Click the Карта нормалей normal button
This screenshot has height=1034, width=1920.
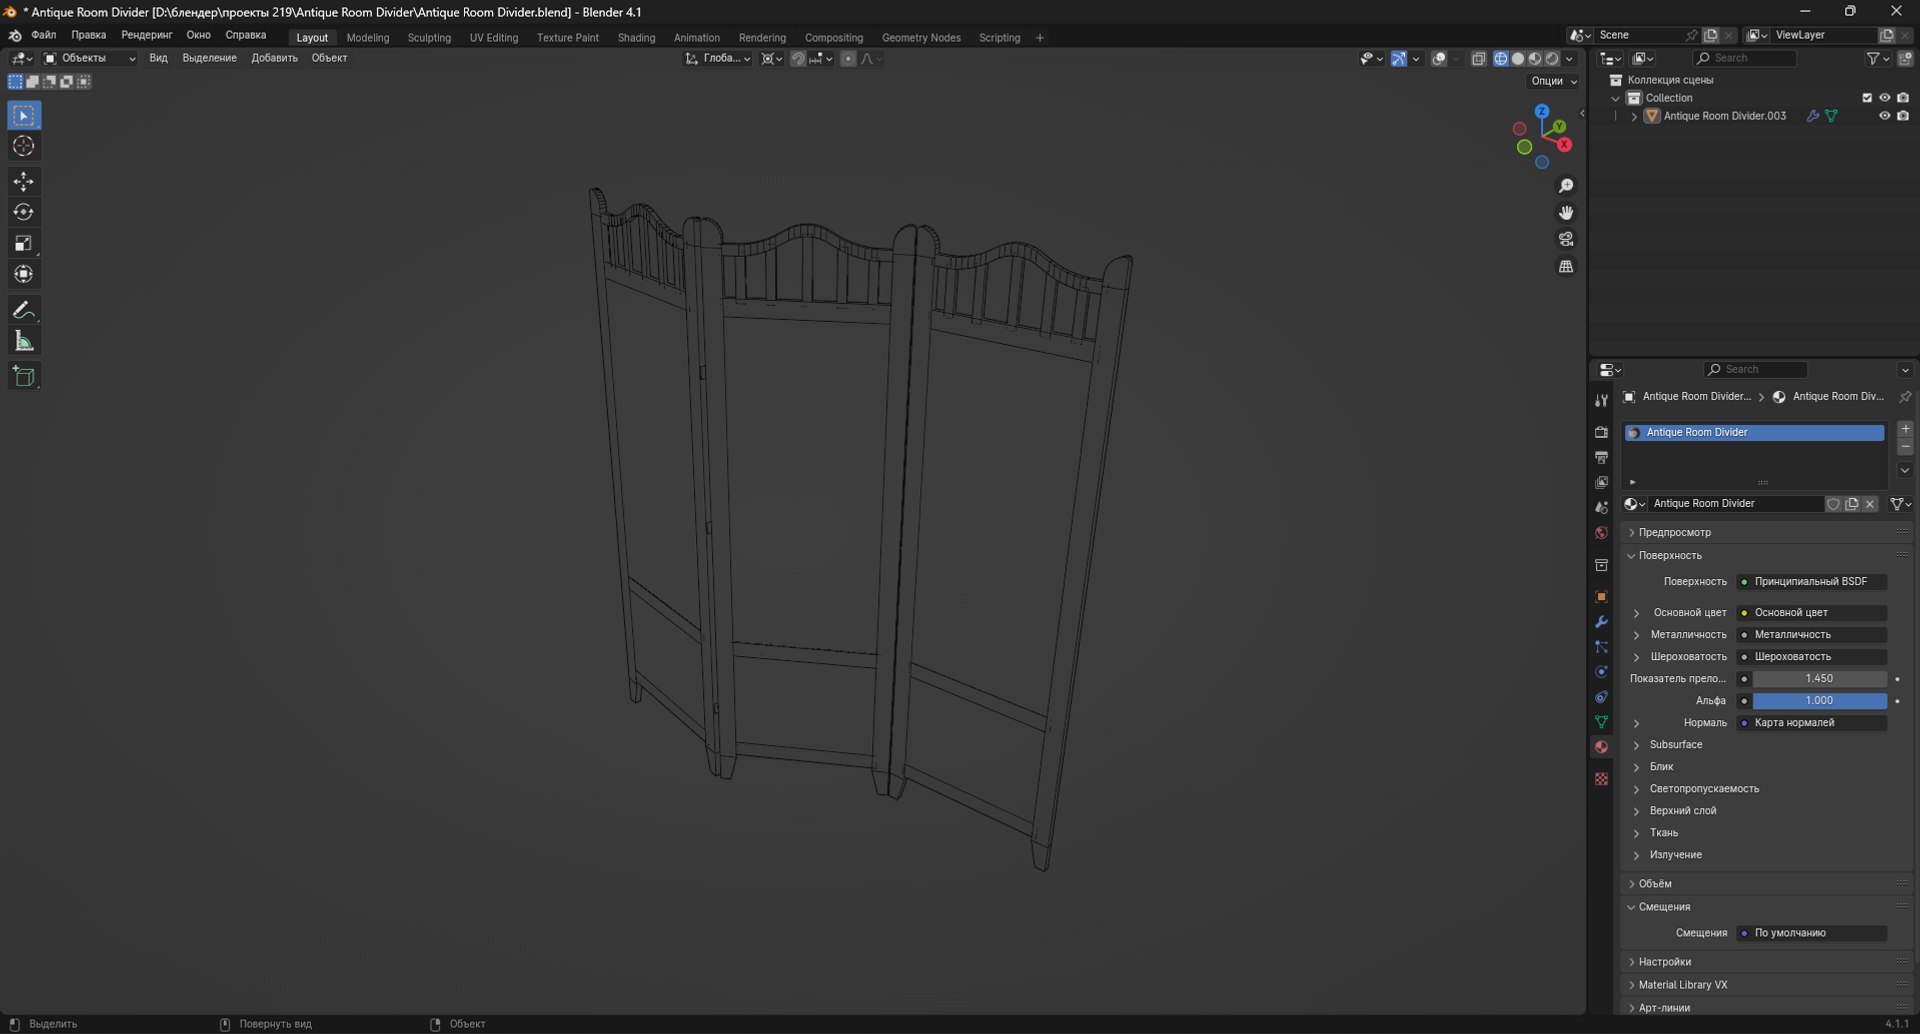(1812, 723)
